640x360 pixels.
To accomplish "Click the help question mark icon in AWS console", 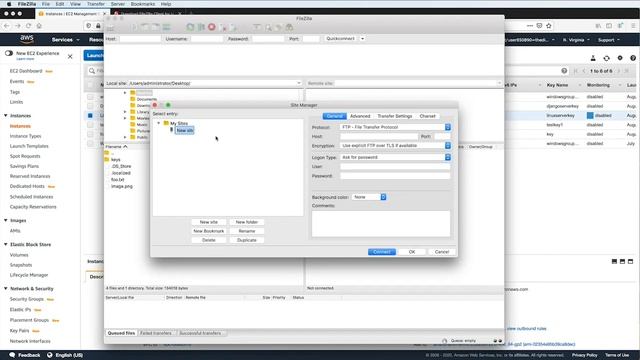I will pyautogui.click(x=633, y=58).
